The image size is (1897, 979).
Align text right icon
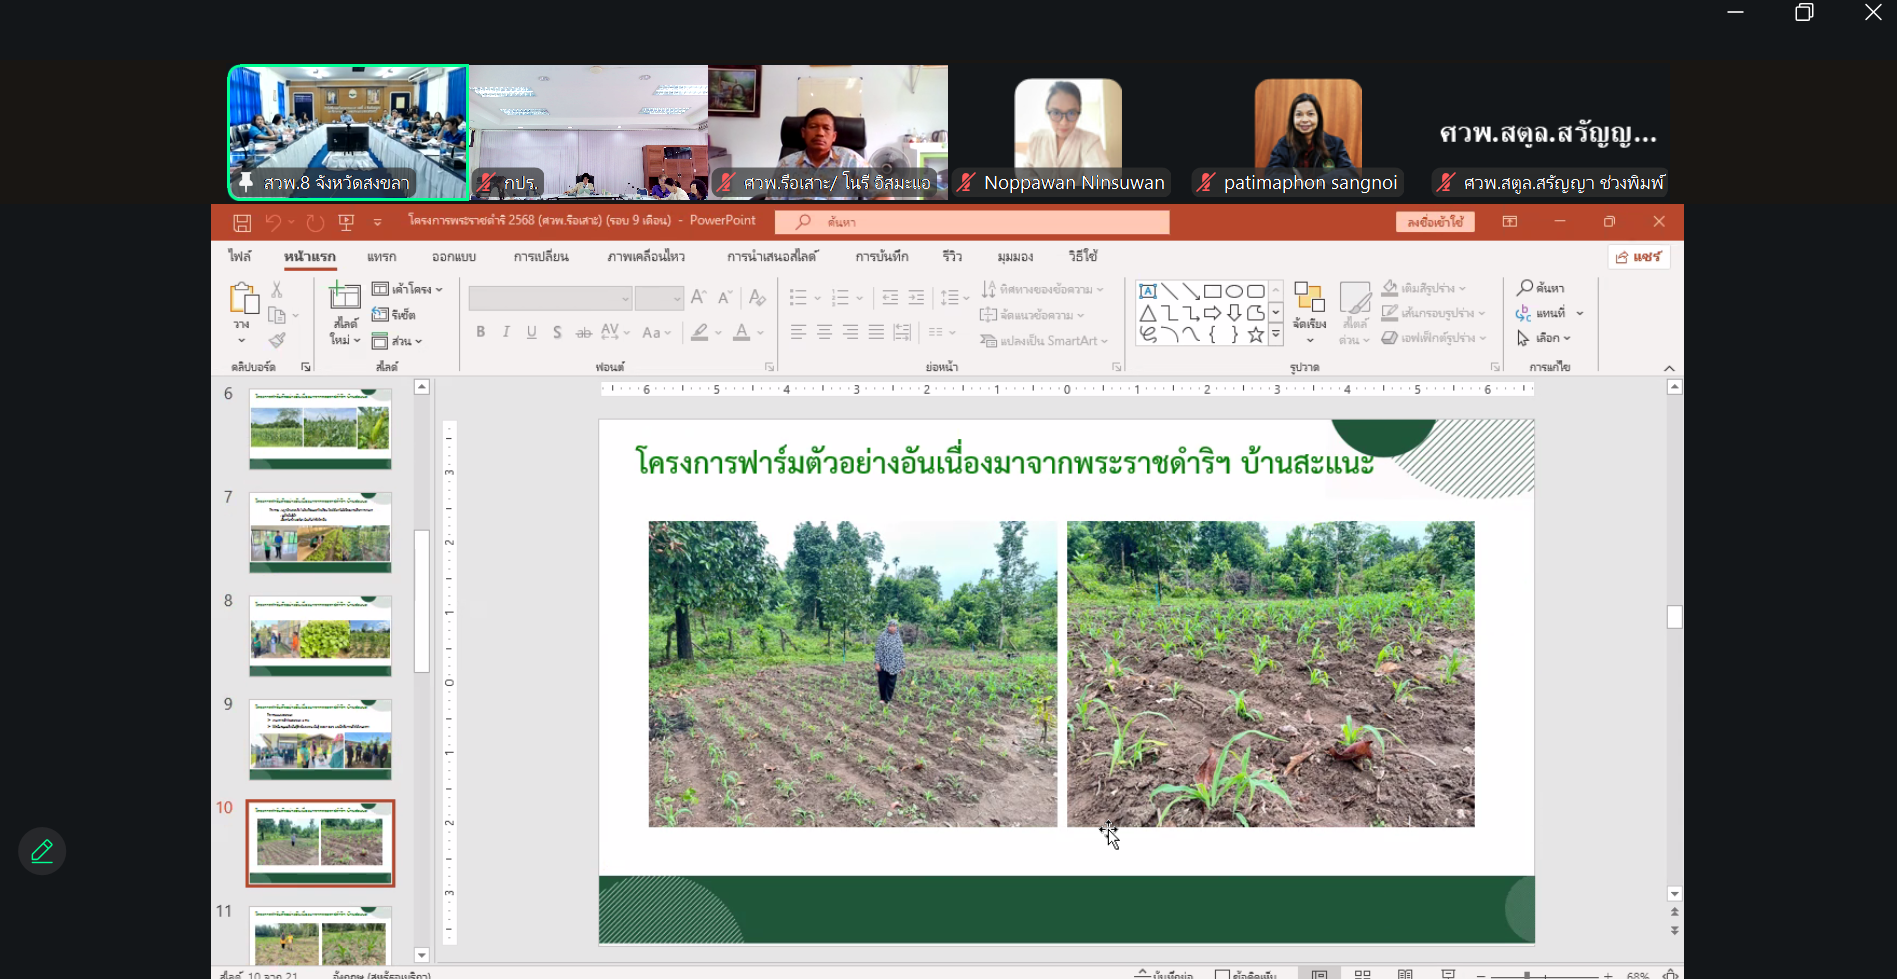pos(850,332)
